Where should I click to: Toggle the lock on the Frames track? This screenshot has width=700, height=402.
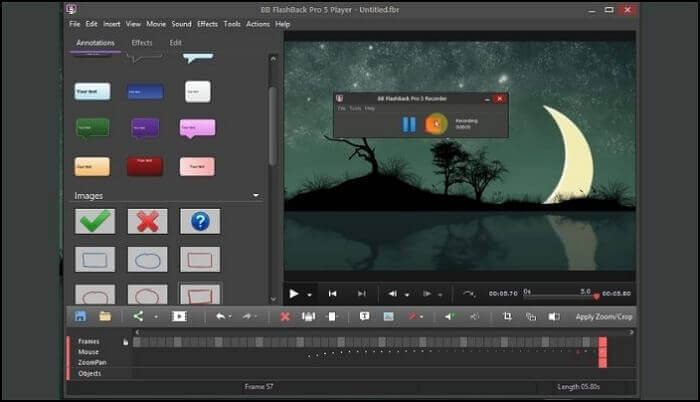pos(126,341)
